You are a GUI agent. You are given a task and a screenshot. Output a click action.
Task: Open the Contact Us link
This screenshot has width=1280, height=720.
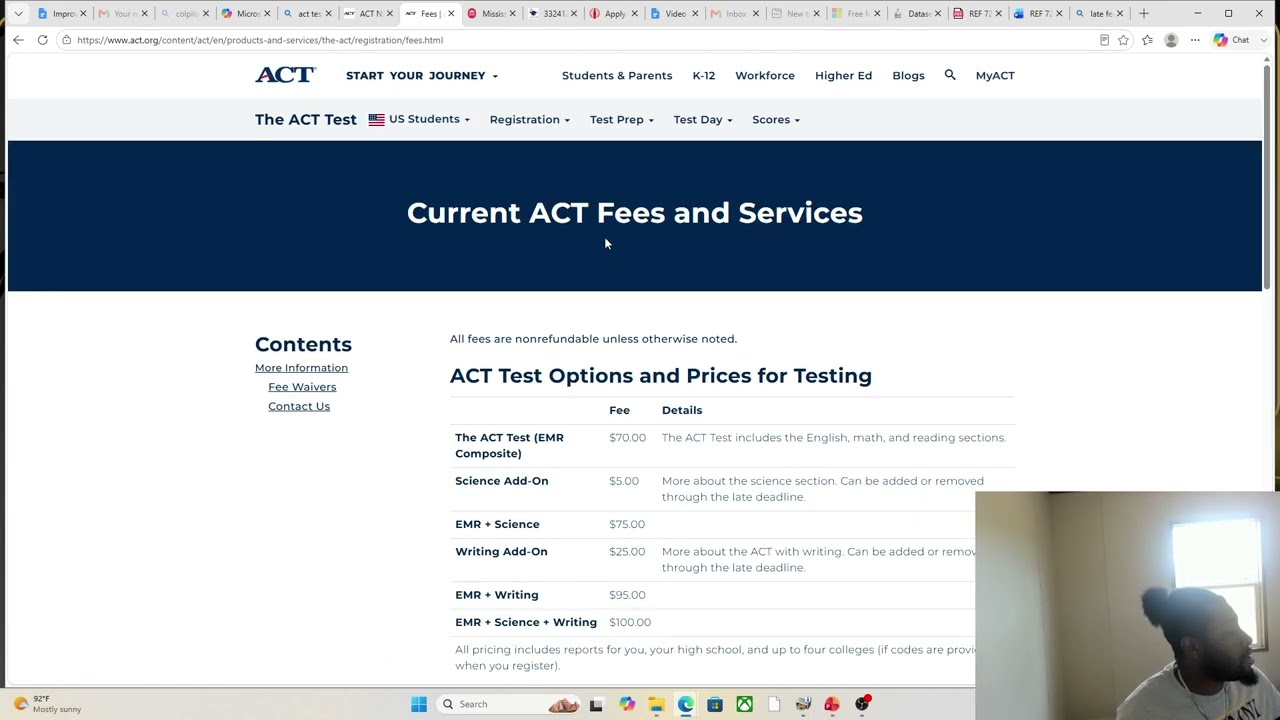click(x=299, y=406)
